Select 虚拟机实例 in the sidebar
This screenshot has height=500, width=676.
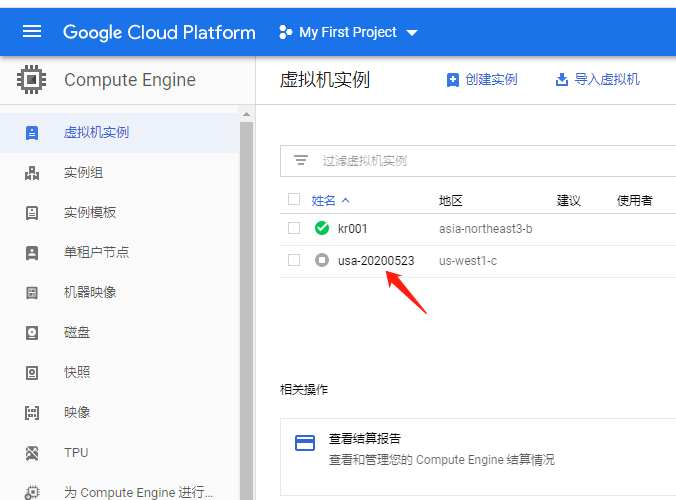click(x=119, y=133)
